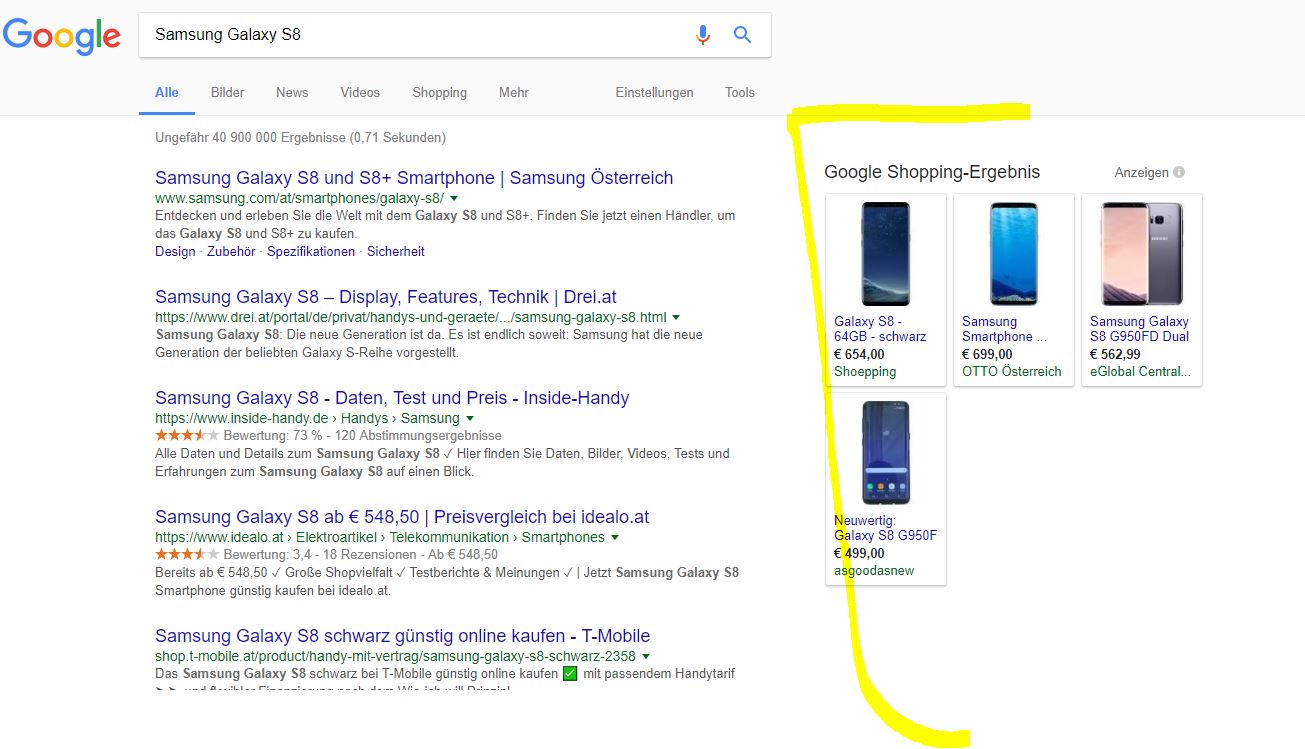This screenshot has width=1305, height=749.
Task: Expand dropdown arrow next to idealo.at URL
Action: 614,537
